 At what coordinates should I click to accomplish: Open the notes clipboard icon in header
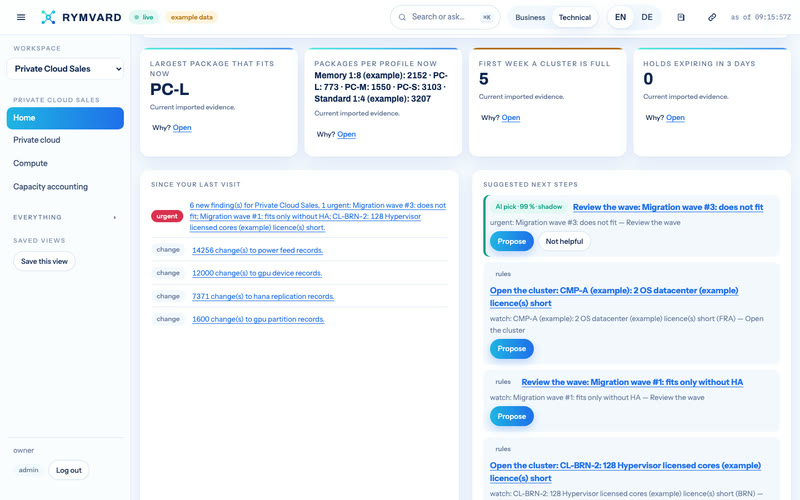[681, 17]
